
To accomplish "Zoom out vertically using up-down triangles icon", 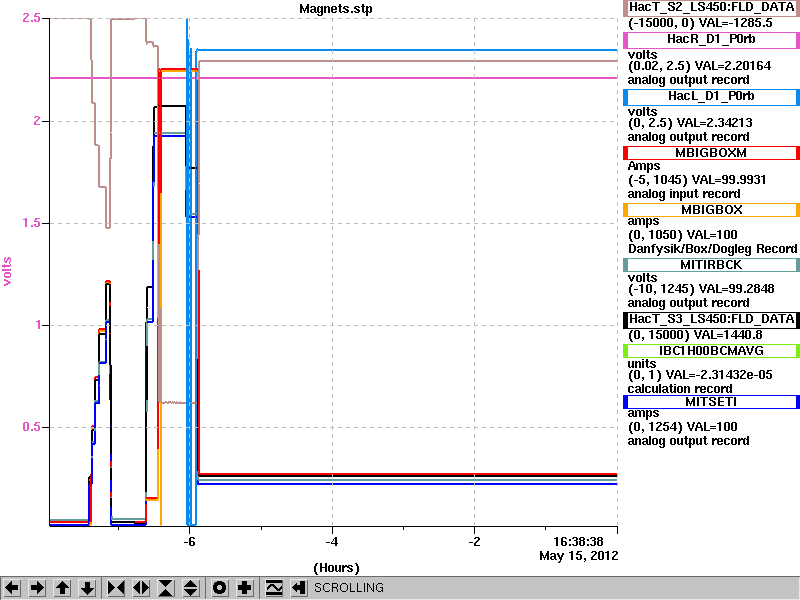I will 191,588.
